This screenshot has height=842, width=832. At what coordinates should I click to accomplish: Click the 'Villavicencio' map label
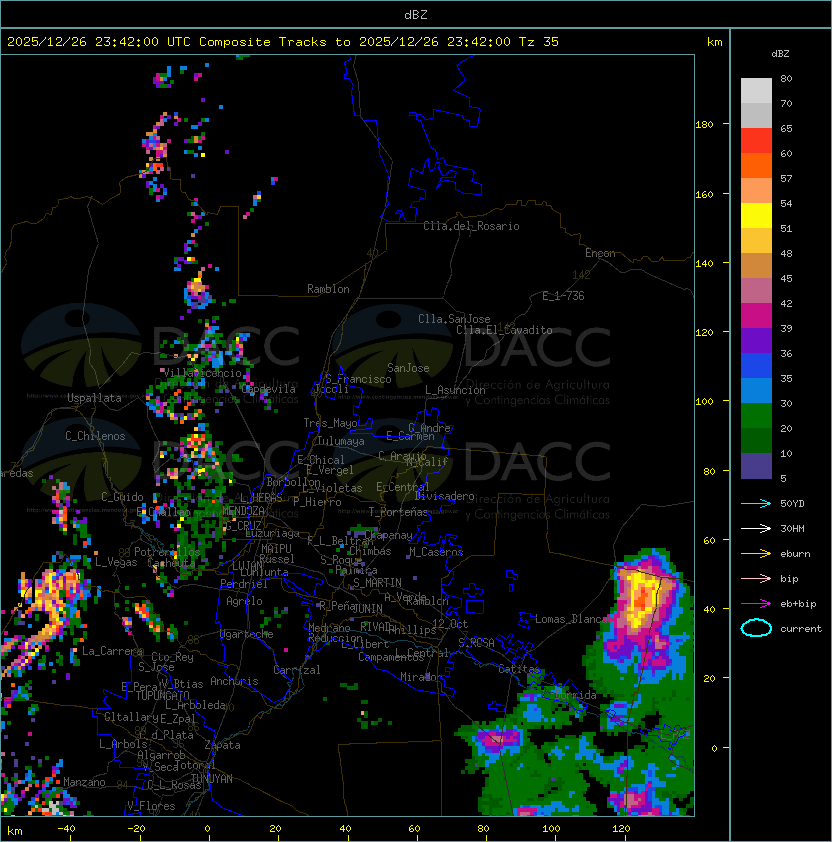(202, 373)
